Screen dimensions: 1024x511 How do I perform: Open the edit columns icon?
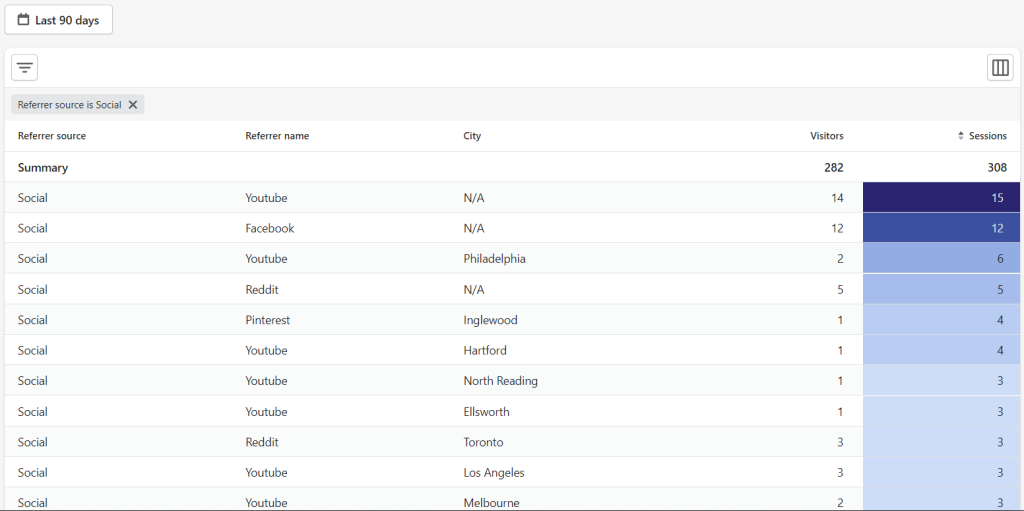click(x=1000, y=67)
